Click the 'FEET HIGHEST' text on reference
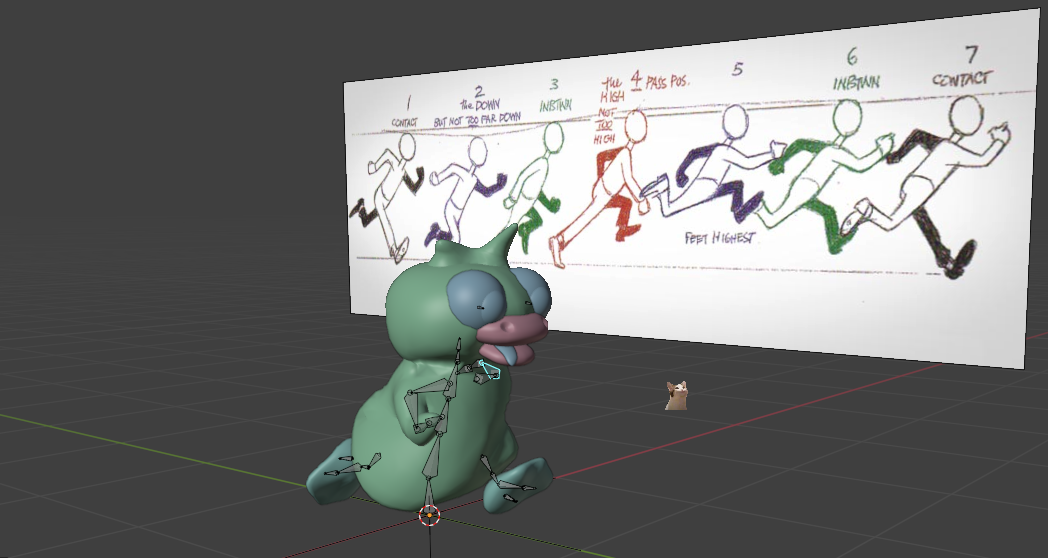1048x558 pixels. click(x=720, y=238)
